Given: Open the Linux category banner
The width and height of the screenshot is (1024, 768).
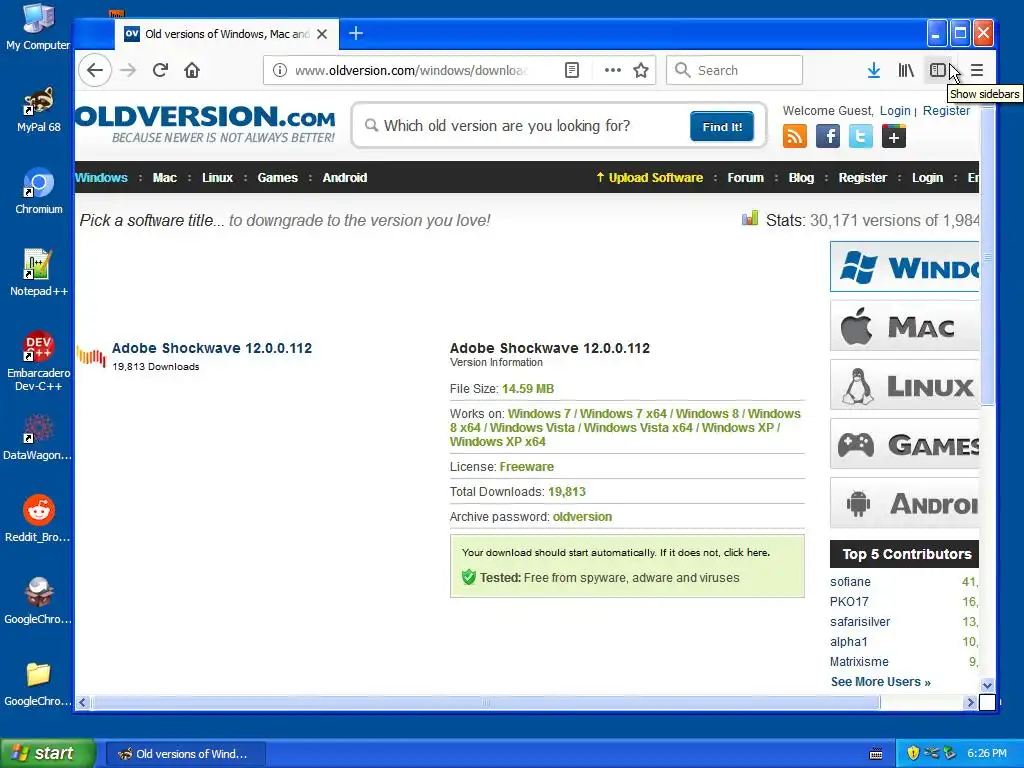Looking at the screenshot, I should [x=904, y=385].
